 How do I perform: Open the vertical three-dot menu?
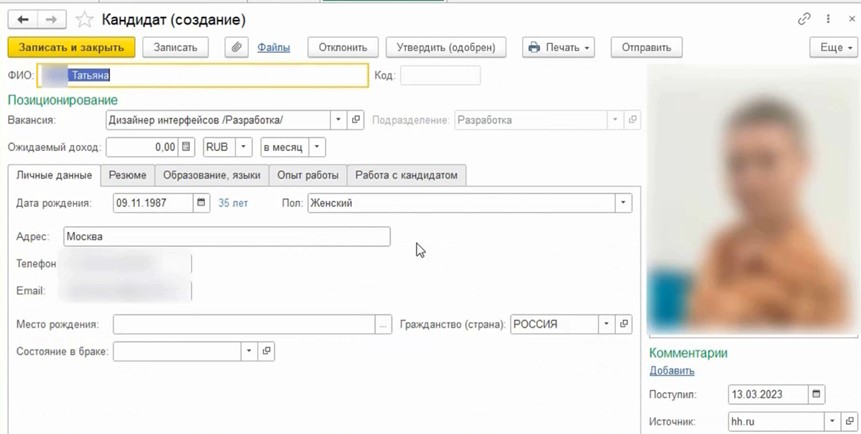pos(828,19)
